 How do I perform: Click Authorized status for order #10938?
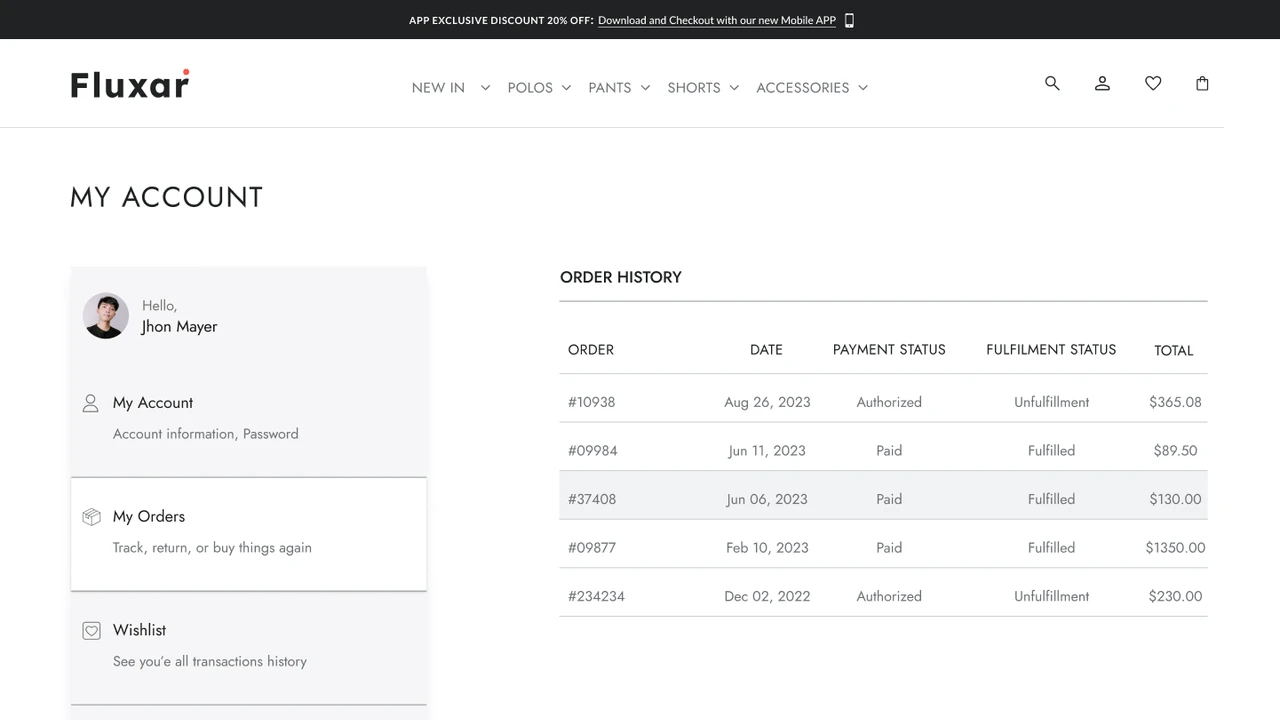click(x=889, y=402)
